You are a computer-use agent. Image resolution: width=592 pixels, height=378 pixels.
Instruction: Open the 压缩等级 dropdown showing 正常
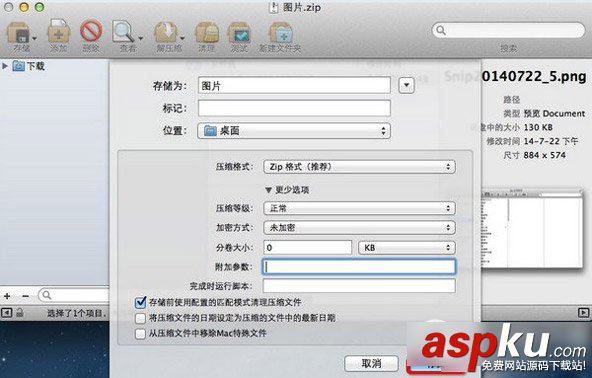(x=359, y=208)
